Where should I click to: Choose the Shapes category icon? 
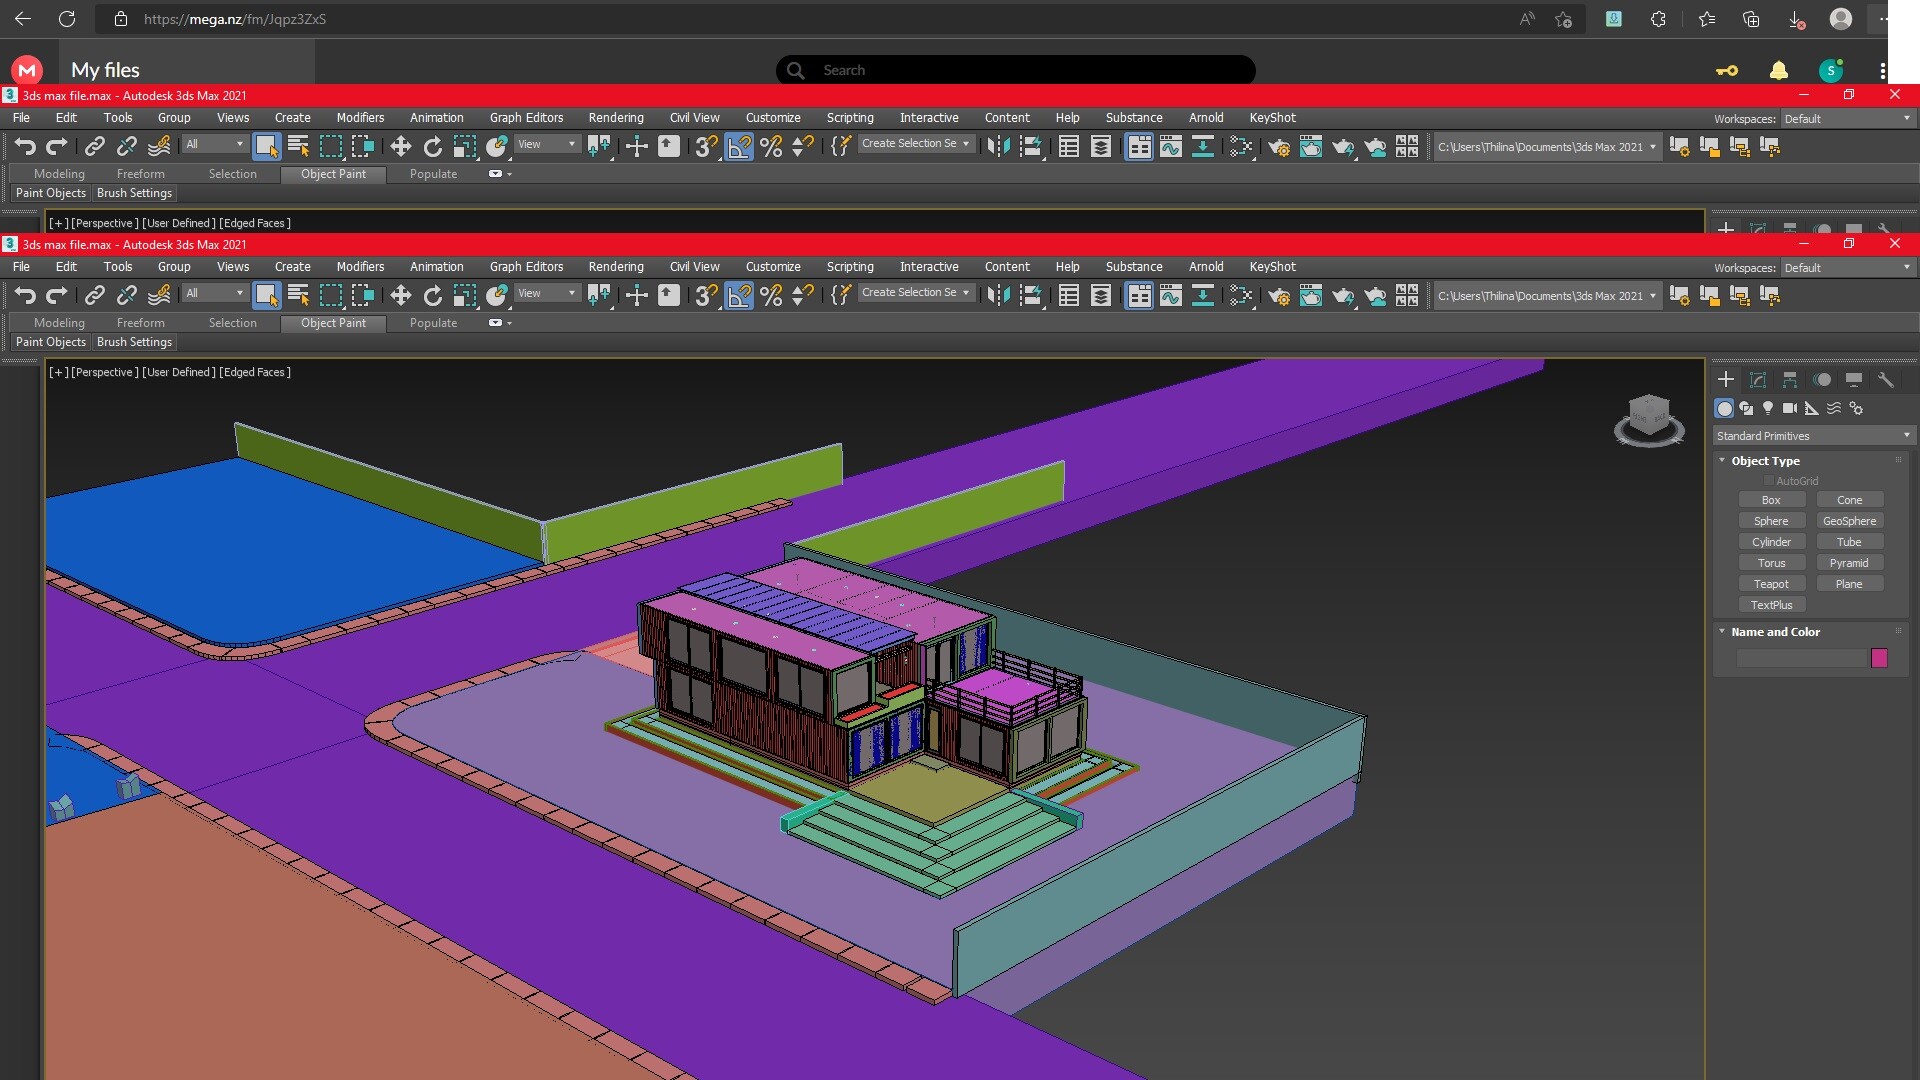tap(1746, 408)
